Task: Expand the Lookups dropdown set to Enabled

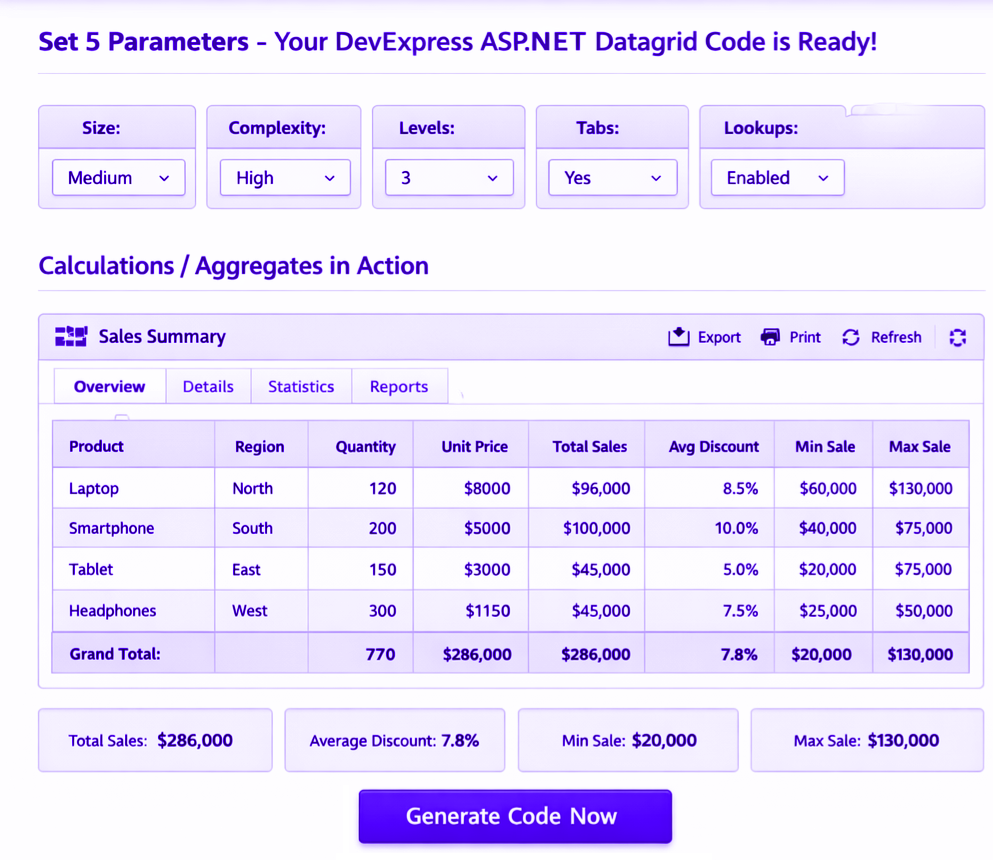Action: click(x=777, y=178)
